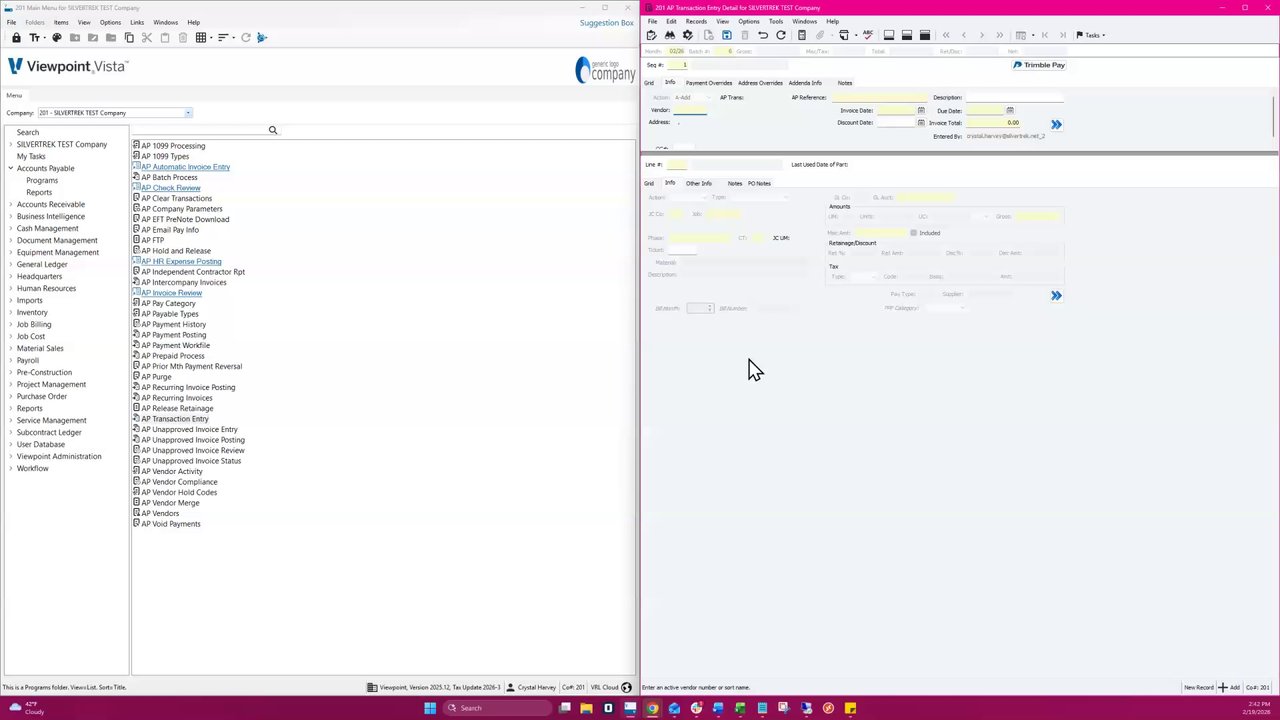Click the blue double-arrow next to Invoice Total

pos(1056,124)
